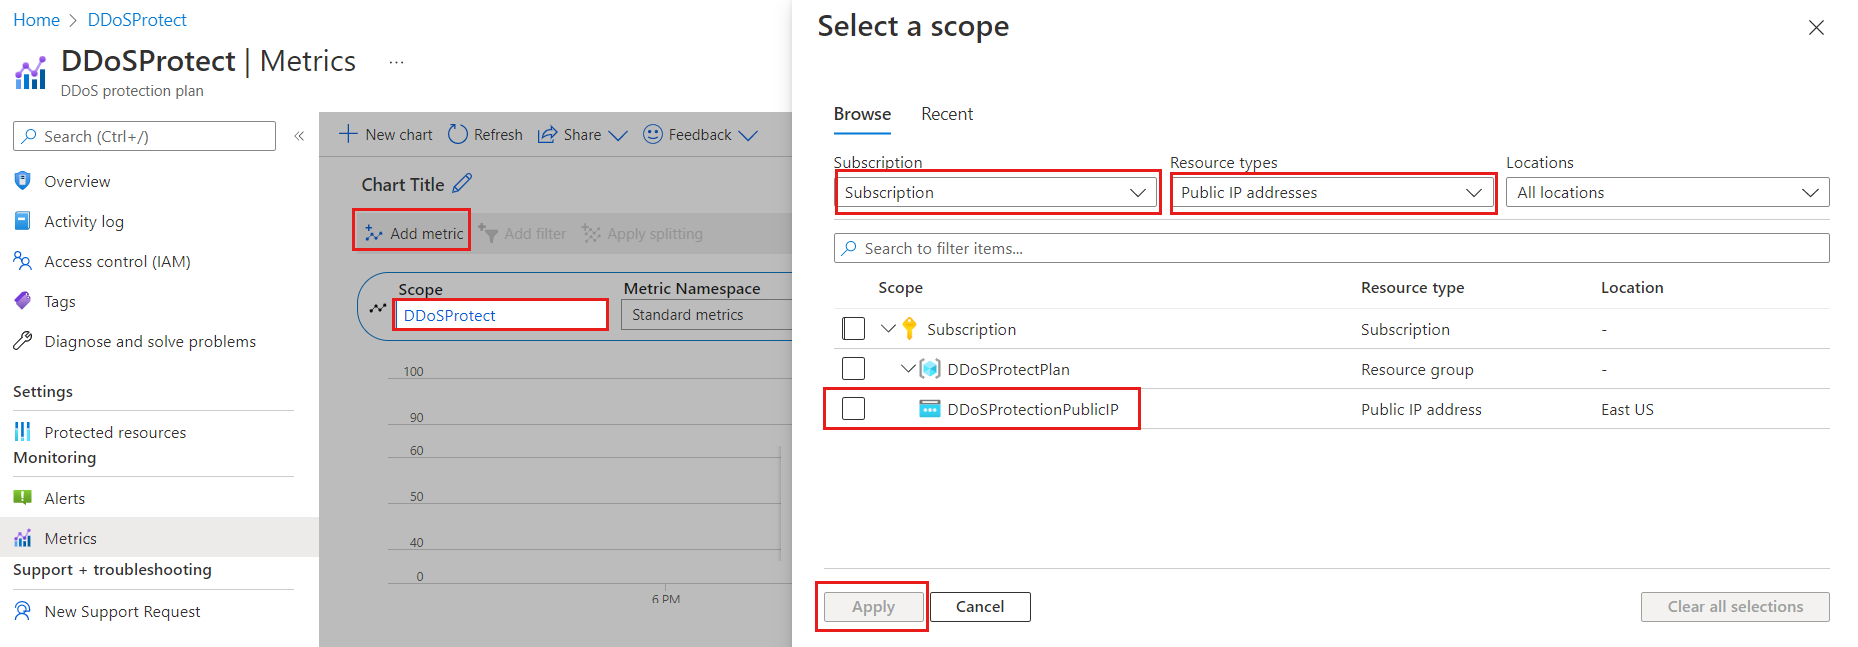The height and width of the screenshot is (647, 1858).
Task: Click the Home breadcrumb link
Action: click(x=36, y=20)
